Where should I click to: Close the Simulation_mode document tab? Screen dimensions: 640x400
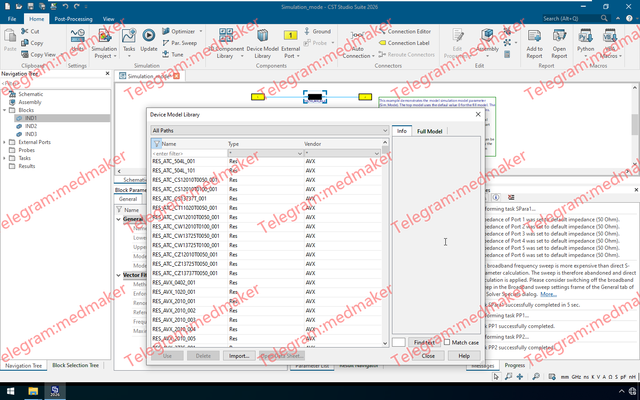point(176,76)
